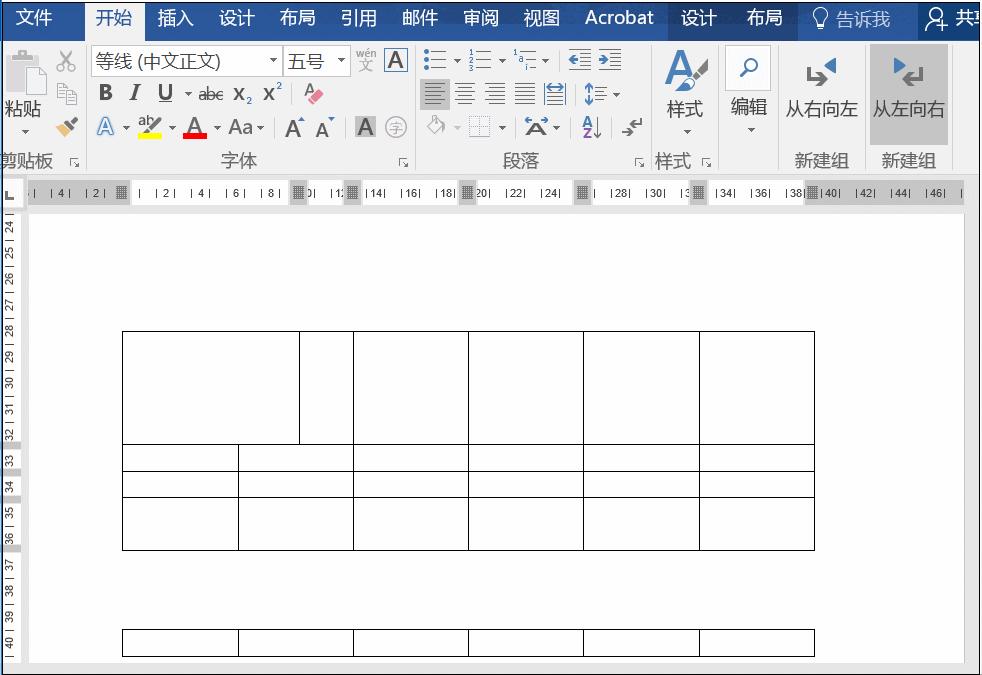Apply superscript formatting

(x=270, y=92)
